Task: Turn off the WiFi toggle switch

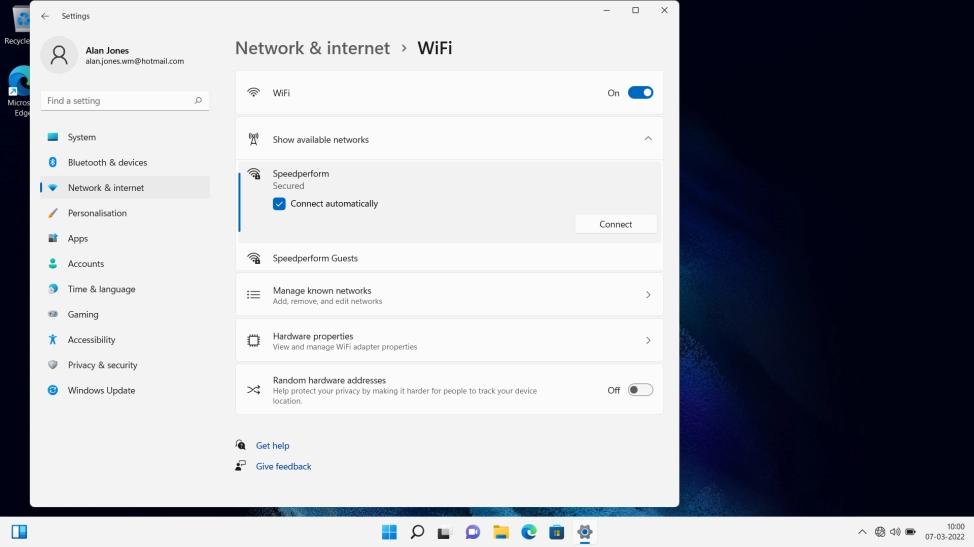Action: point(640,93)
